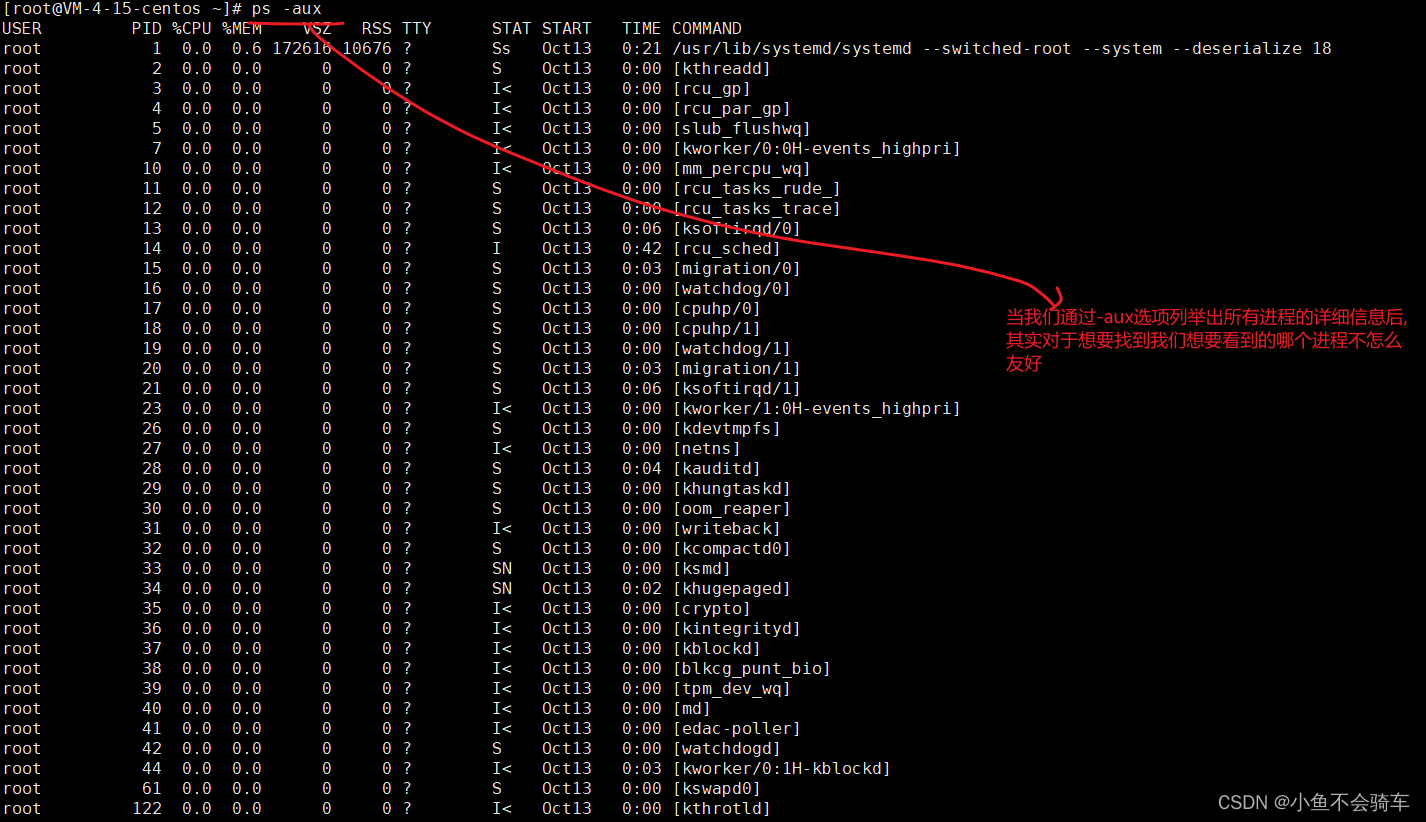Screen dimensions: 1426x822
Task: Click the [kswapd0] process name
Action: click(x=717, y=789)
